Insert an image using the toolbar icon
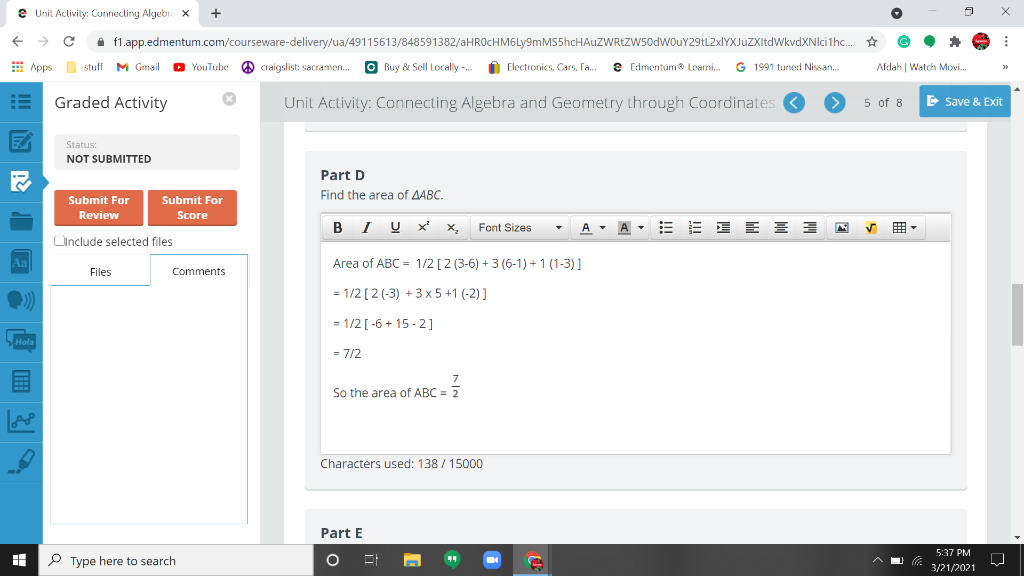 coord(840,227)
